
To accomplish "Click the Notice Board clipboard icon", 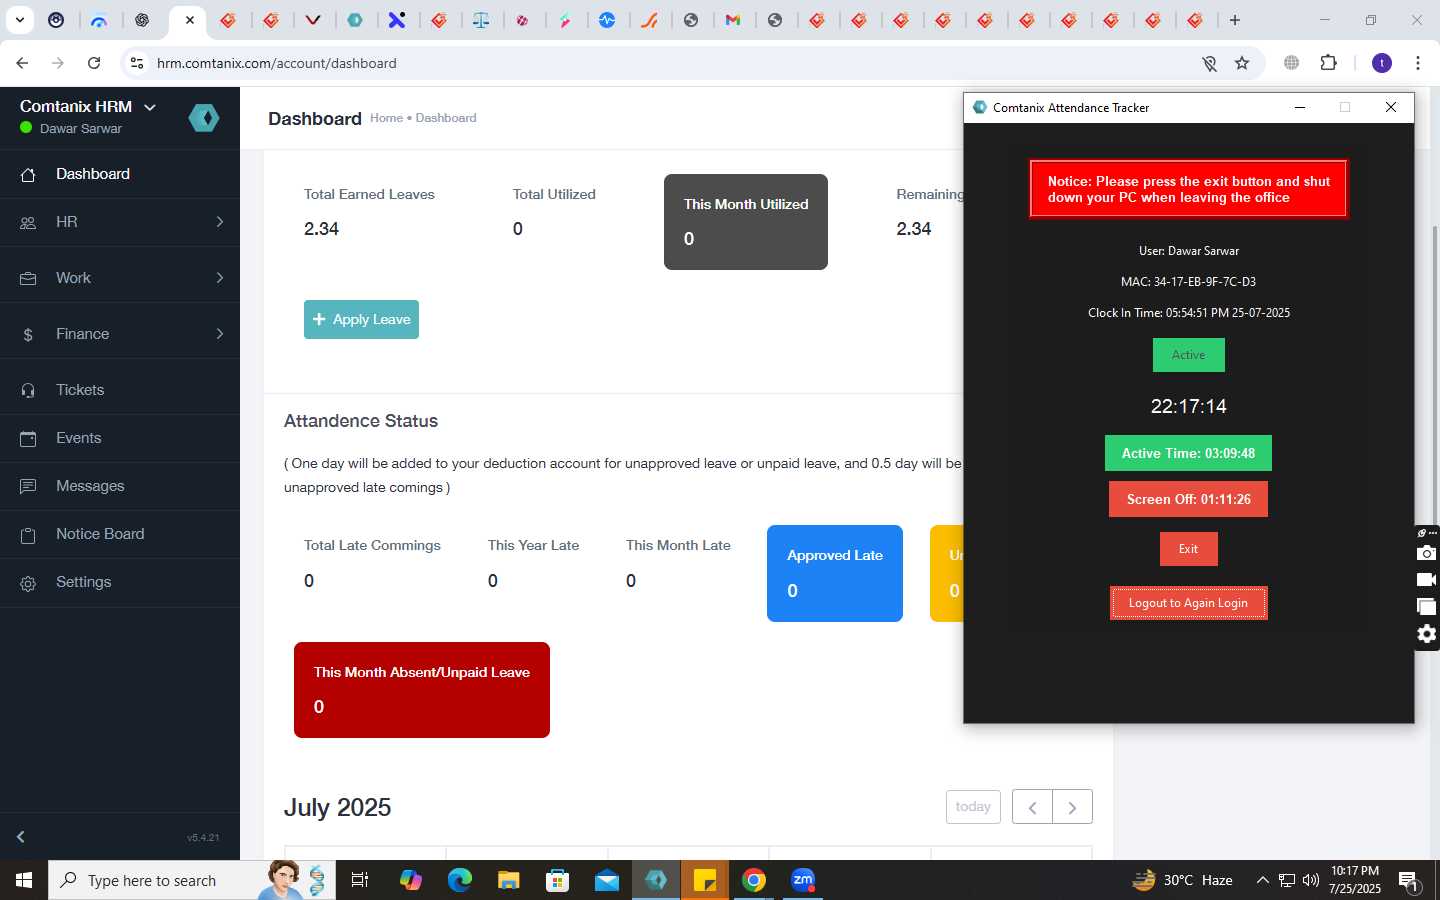I will tap(28, 535).
